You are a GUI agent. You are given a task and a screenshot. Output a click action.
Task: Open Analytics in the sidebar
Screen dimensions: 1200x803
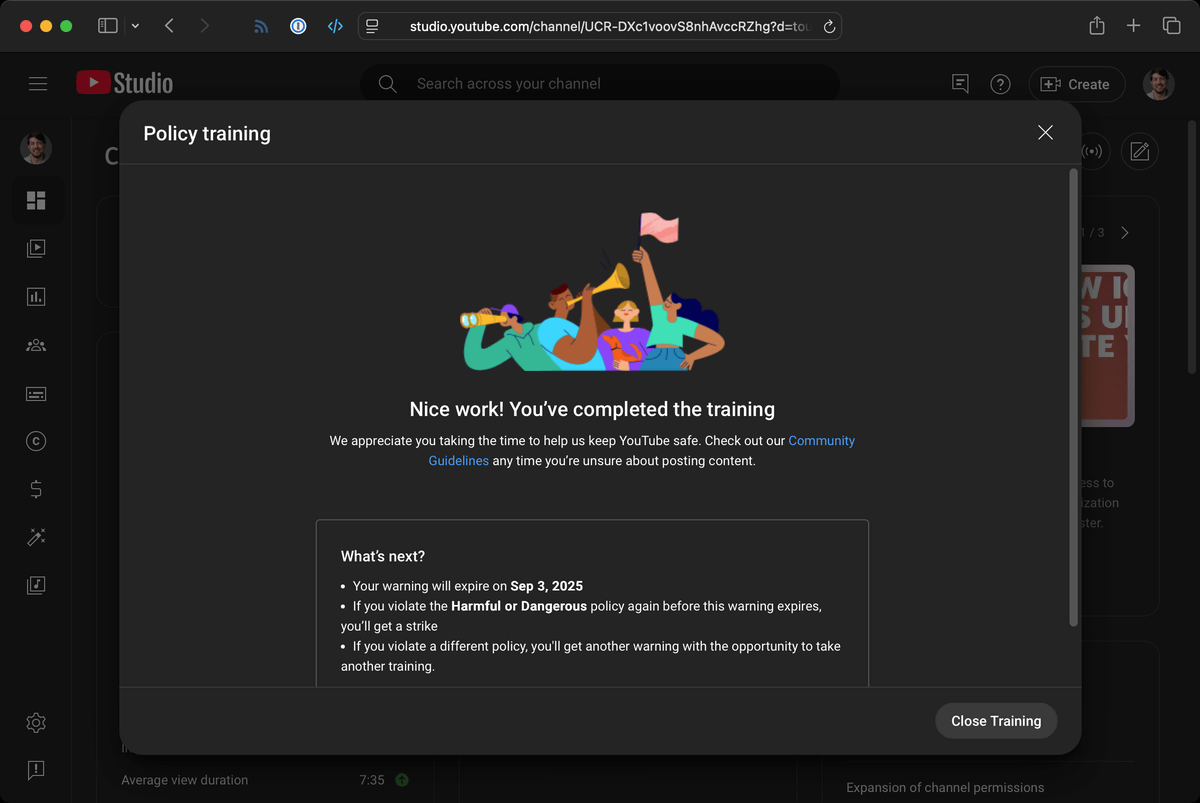pos(36,297)
